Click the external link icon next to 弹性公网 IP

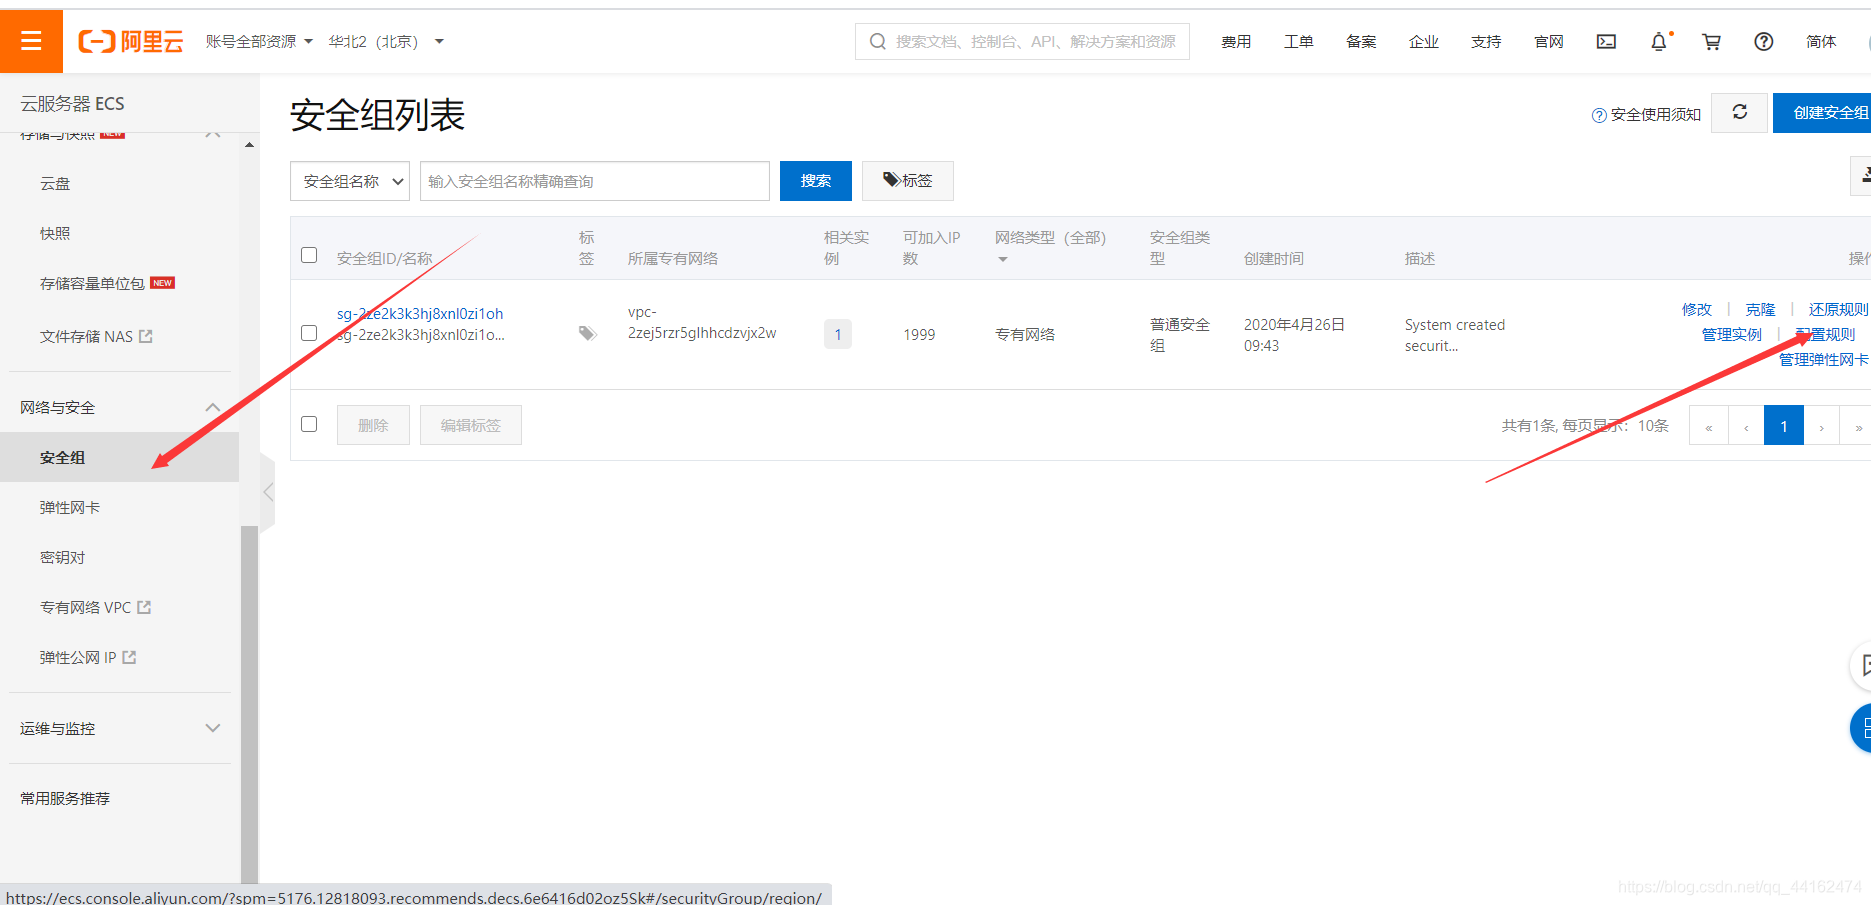pos(129,657)
